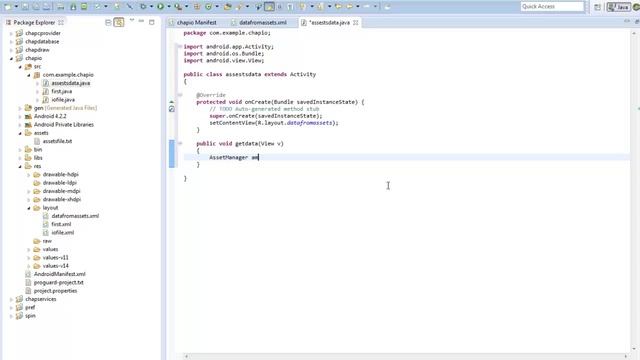Open the Android SDK Manager icon
The height and width of the screenshot is (360, 640).
coord(73,7)
